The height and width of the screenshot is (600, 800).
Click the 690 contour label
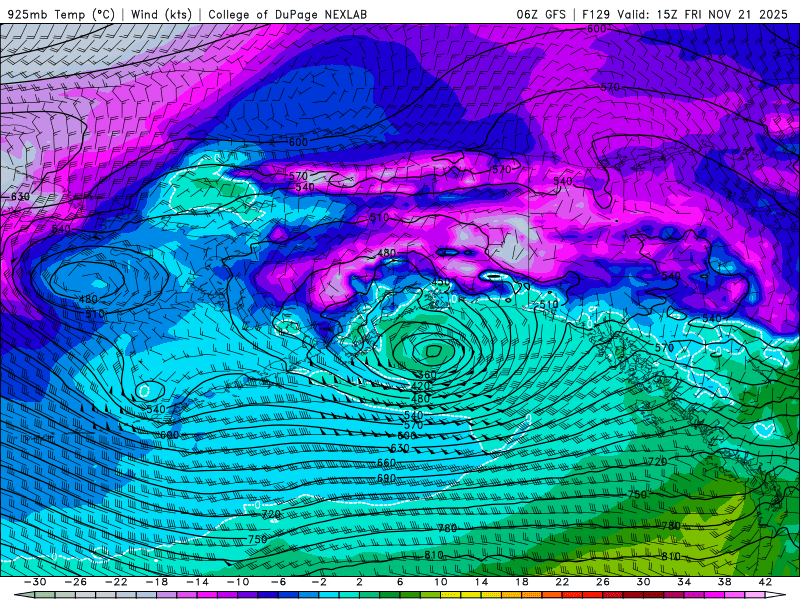coord(386,479)
